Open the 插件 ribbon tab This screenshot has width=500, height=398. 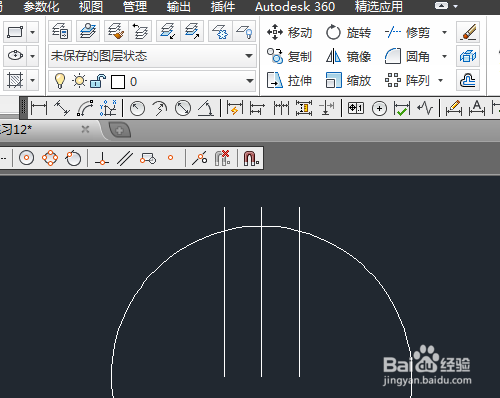(x=223, y=7)
